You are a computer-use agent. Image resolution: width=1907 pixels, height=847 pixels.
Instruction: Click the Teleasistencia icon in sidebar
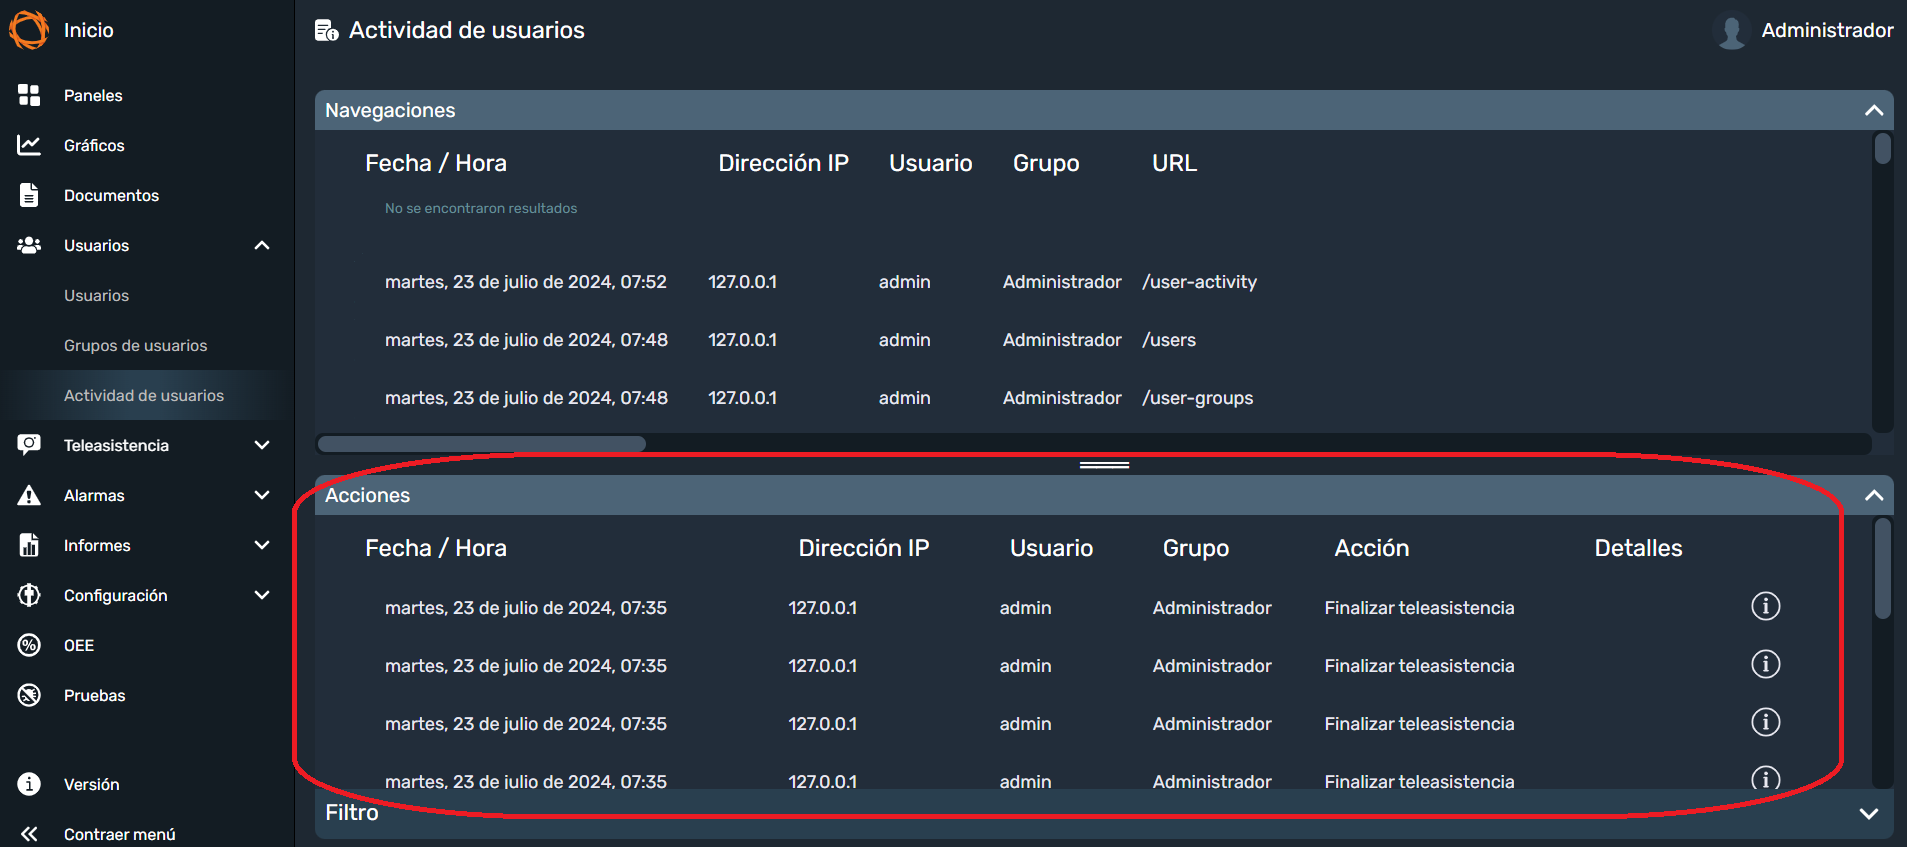tap(29, 445)
